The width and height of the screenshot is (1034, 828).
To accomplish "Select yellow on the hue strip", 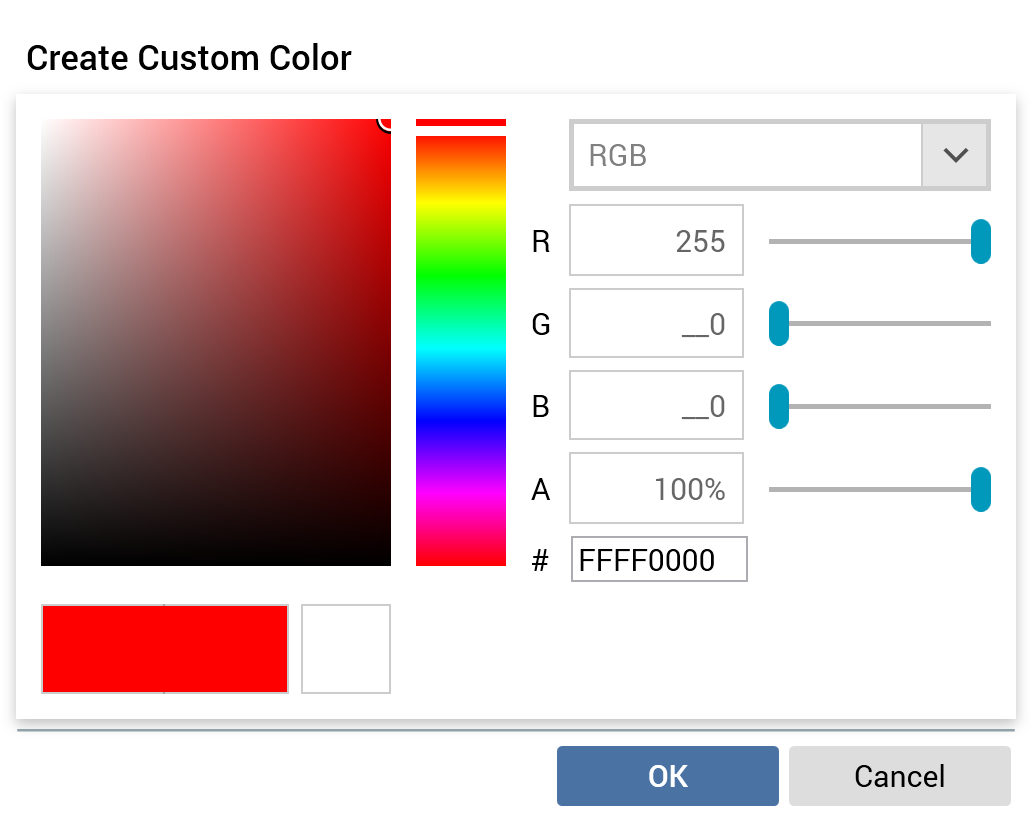I will coord(461,205).
